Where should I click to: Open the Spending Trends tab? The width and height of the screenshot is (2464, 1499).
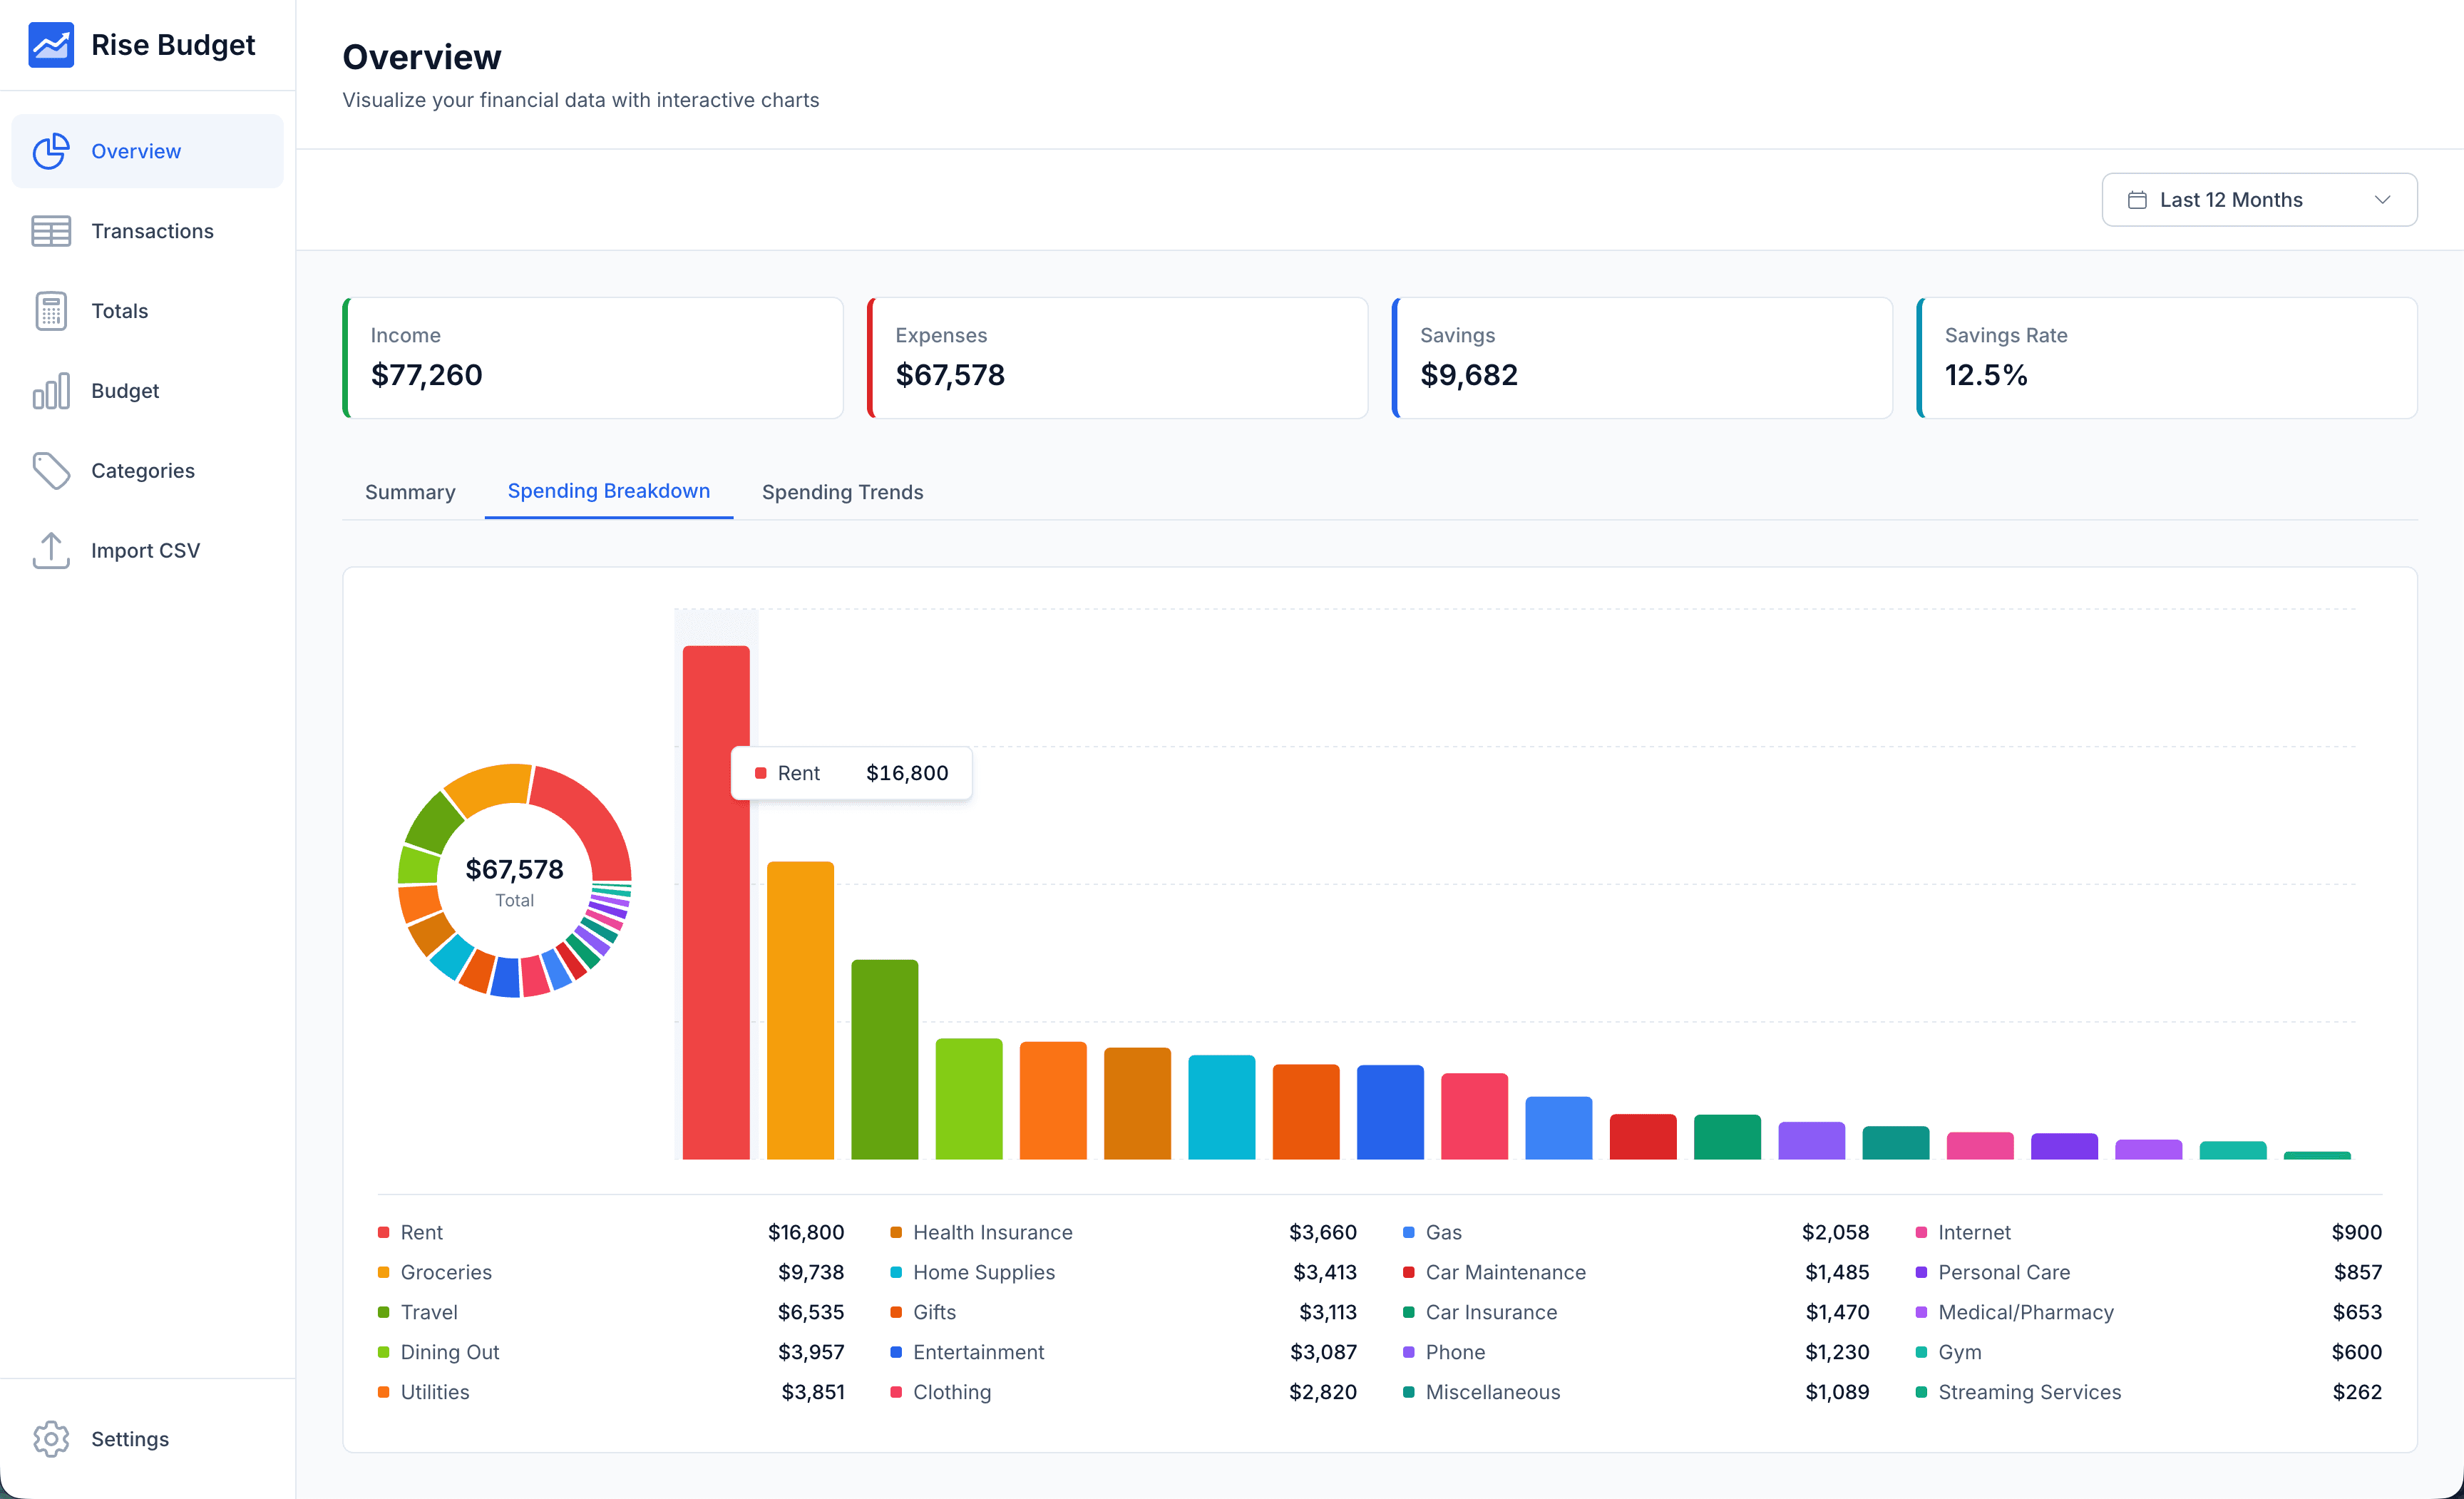pyautogui.click(x=842, y=491)
